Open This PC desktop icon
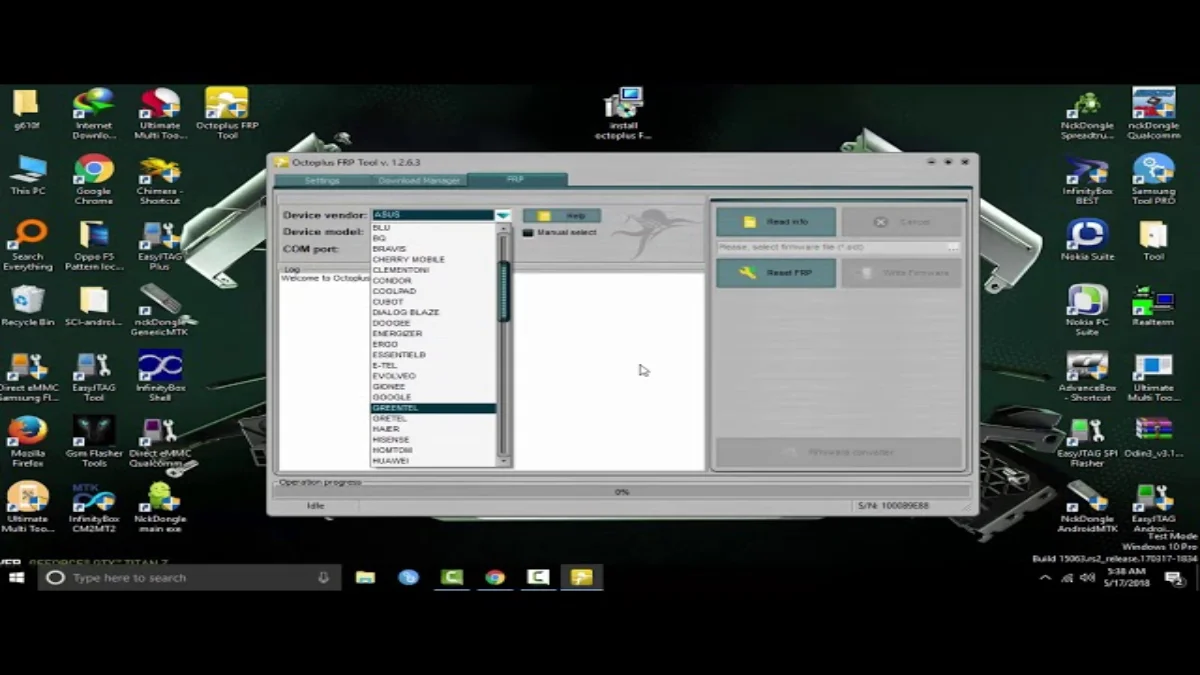The image size is (1200, 675). tap(27, 174)
